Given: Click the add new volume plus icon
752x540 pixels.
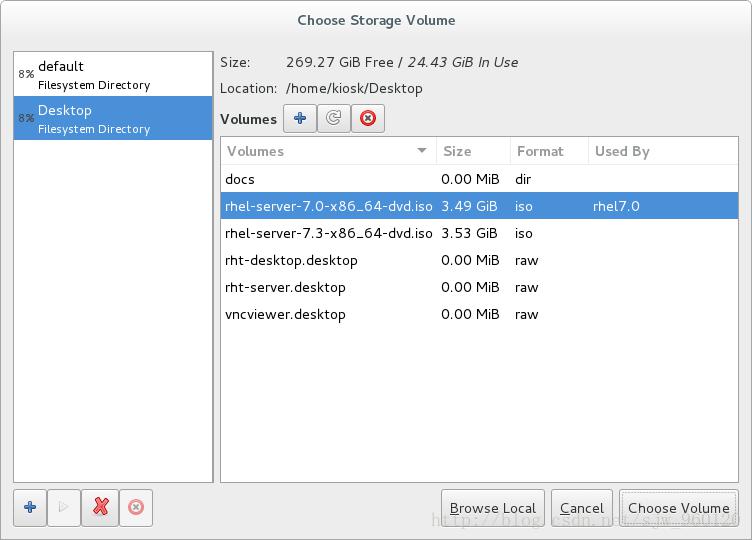Looking at the screenshot, I should 299,119.
